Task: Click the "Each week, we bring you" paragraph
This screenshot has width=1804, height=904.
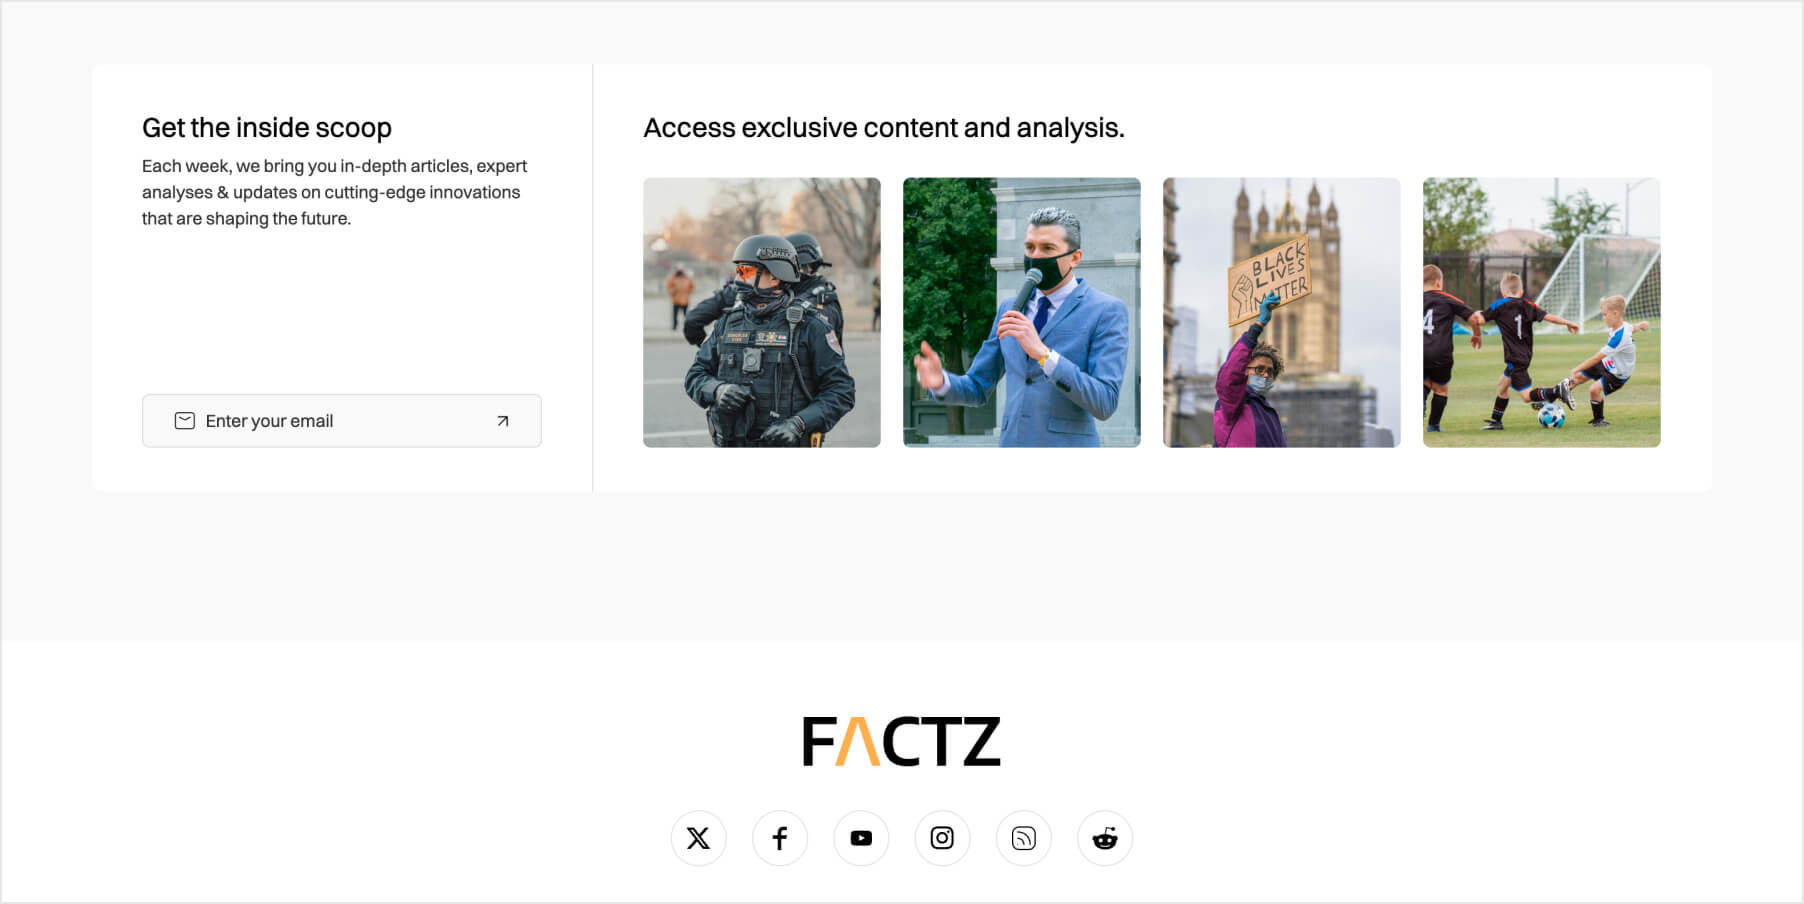Action: [335, 192]
